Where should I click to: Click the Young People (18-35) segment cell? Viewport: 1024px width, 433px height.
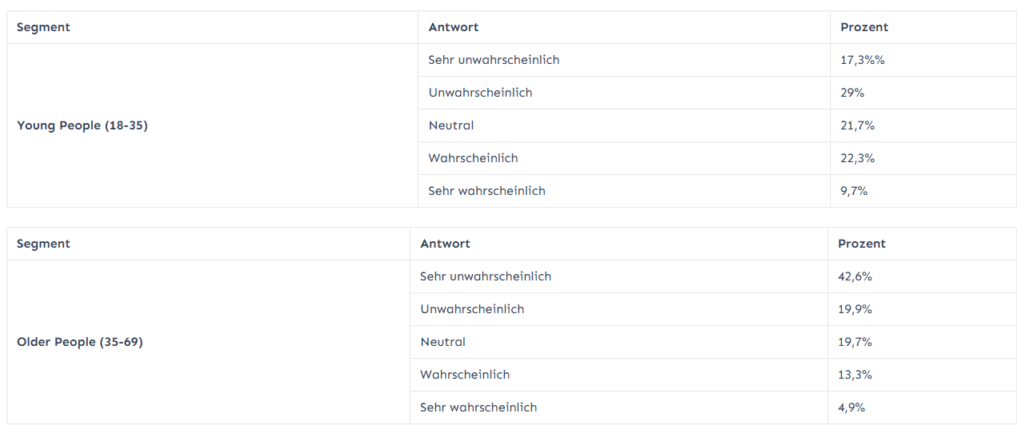(x=83, y=126)
